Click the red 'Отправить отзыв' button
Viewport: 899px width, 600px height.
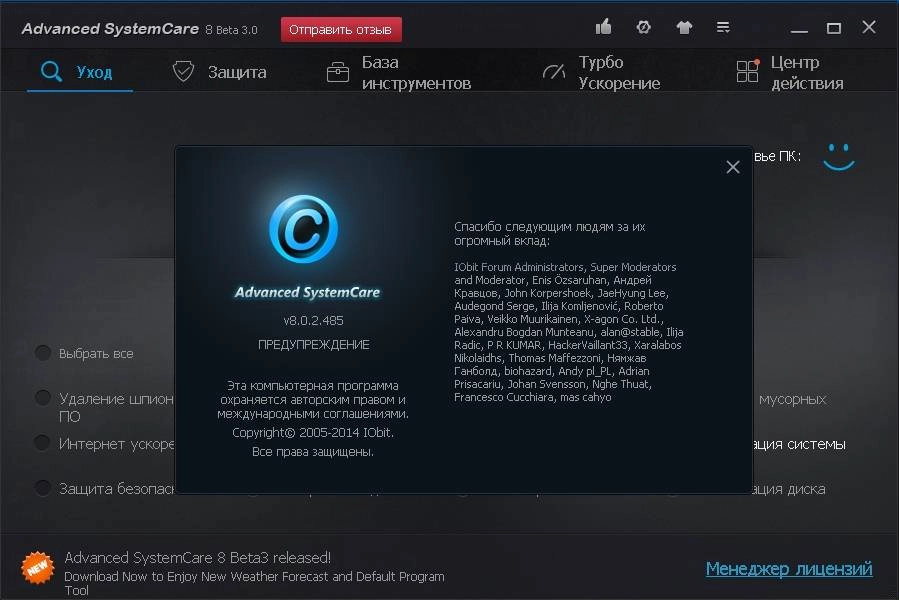point(341,29)
